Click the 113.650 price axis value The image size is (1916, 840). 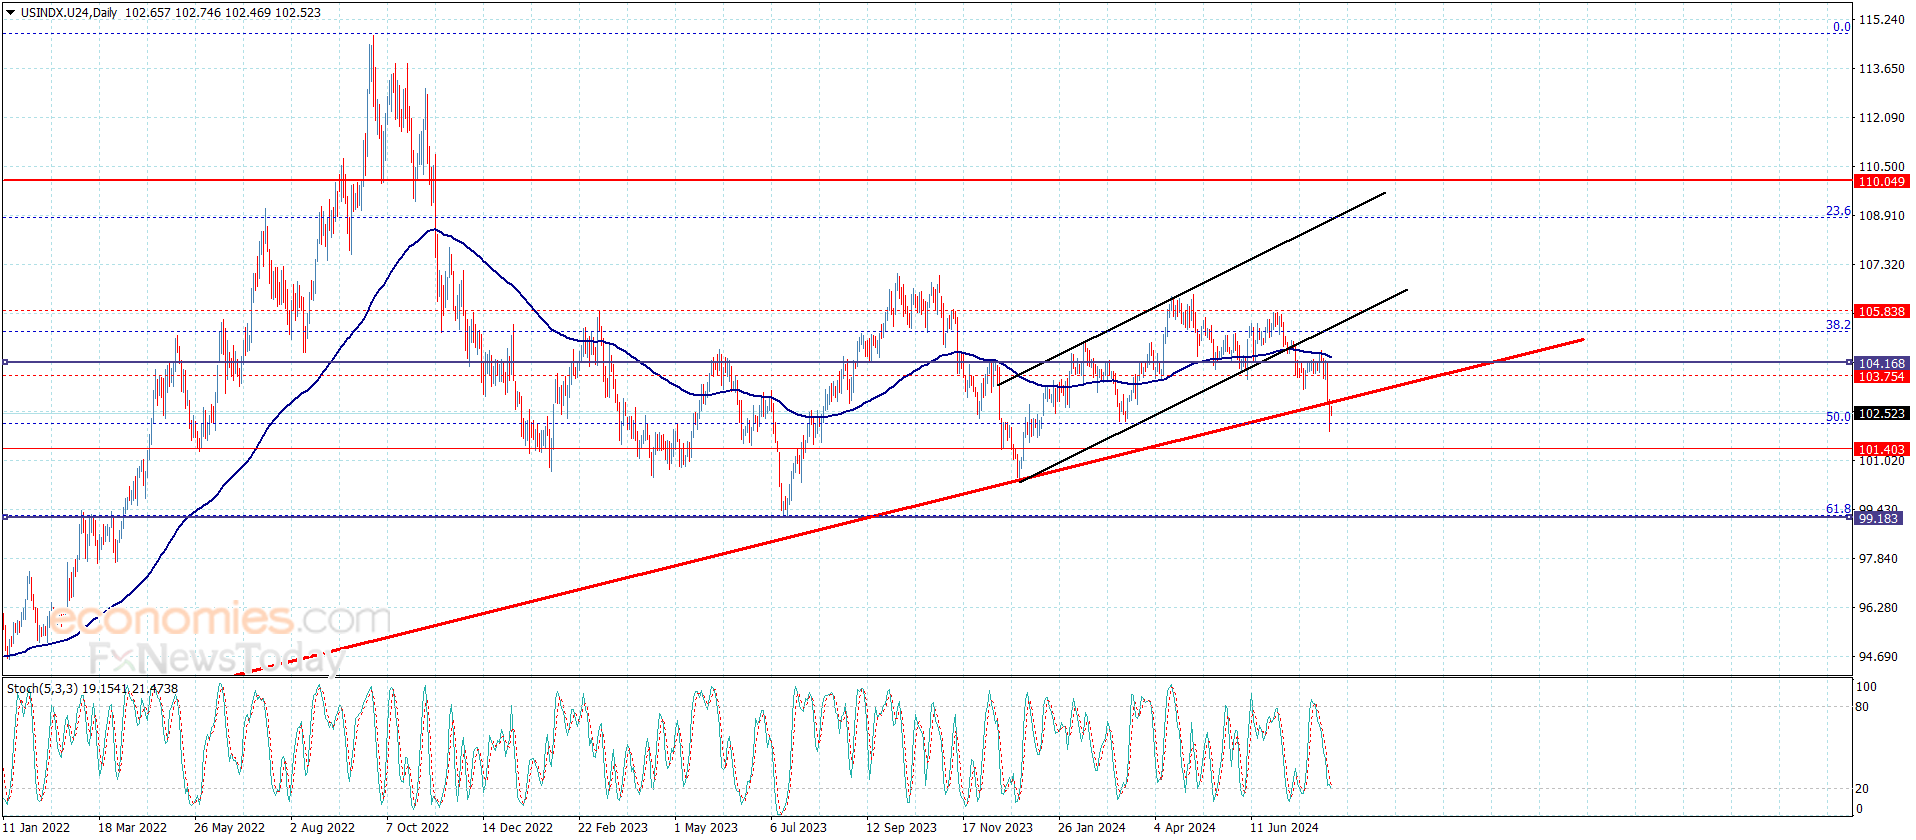pos(1881,68)
